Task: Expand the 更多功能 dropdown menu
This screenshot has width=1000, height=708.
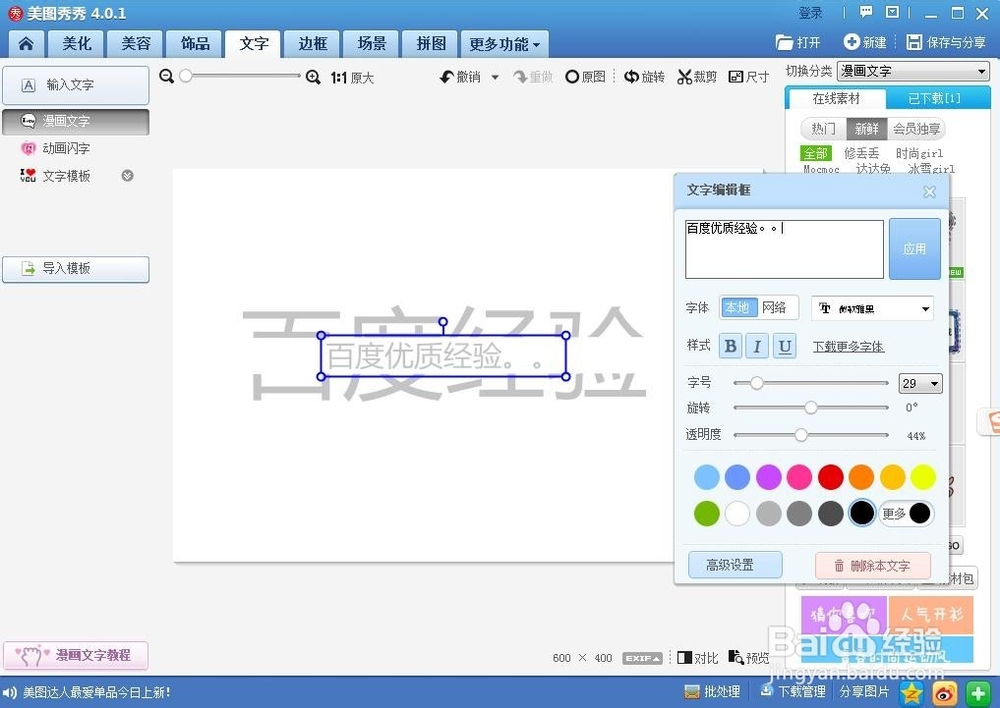Action: coord(504,43)
